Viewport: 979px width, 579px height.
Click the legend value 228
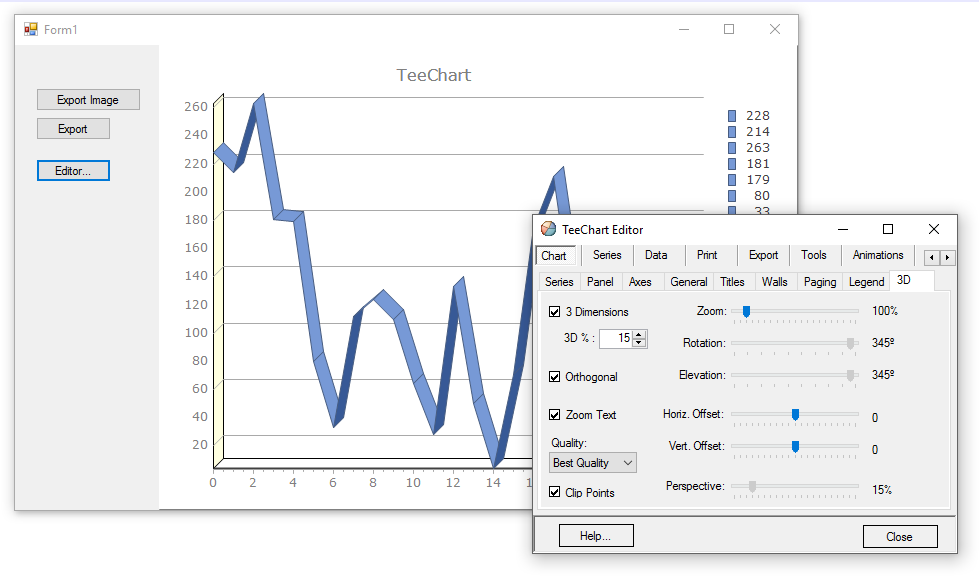click(757, 116)
